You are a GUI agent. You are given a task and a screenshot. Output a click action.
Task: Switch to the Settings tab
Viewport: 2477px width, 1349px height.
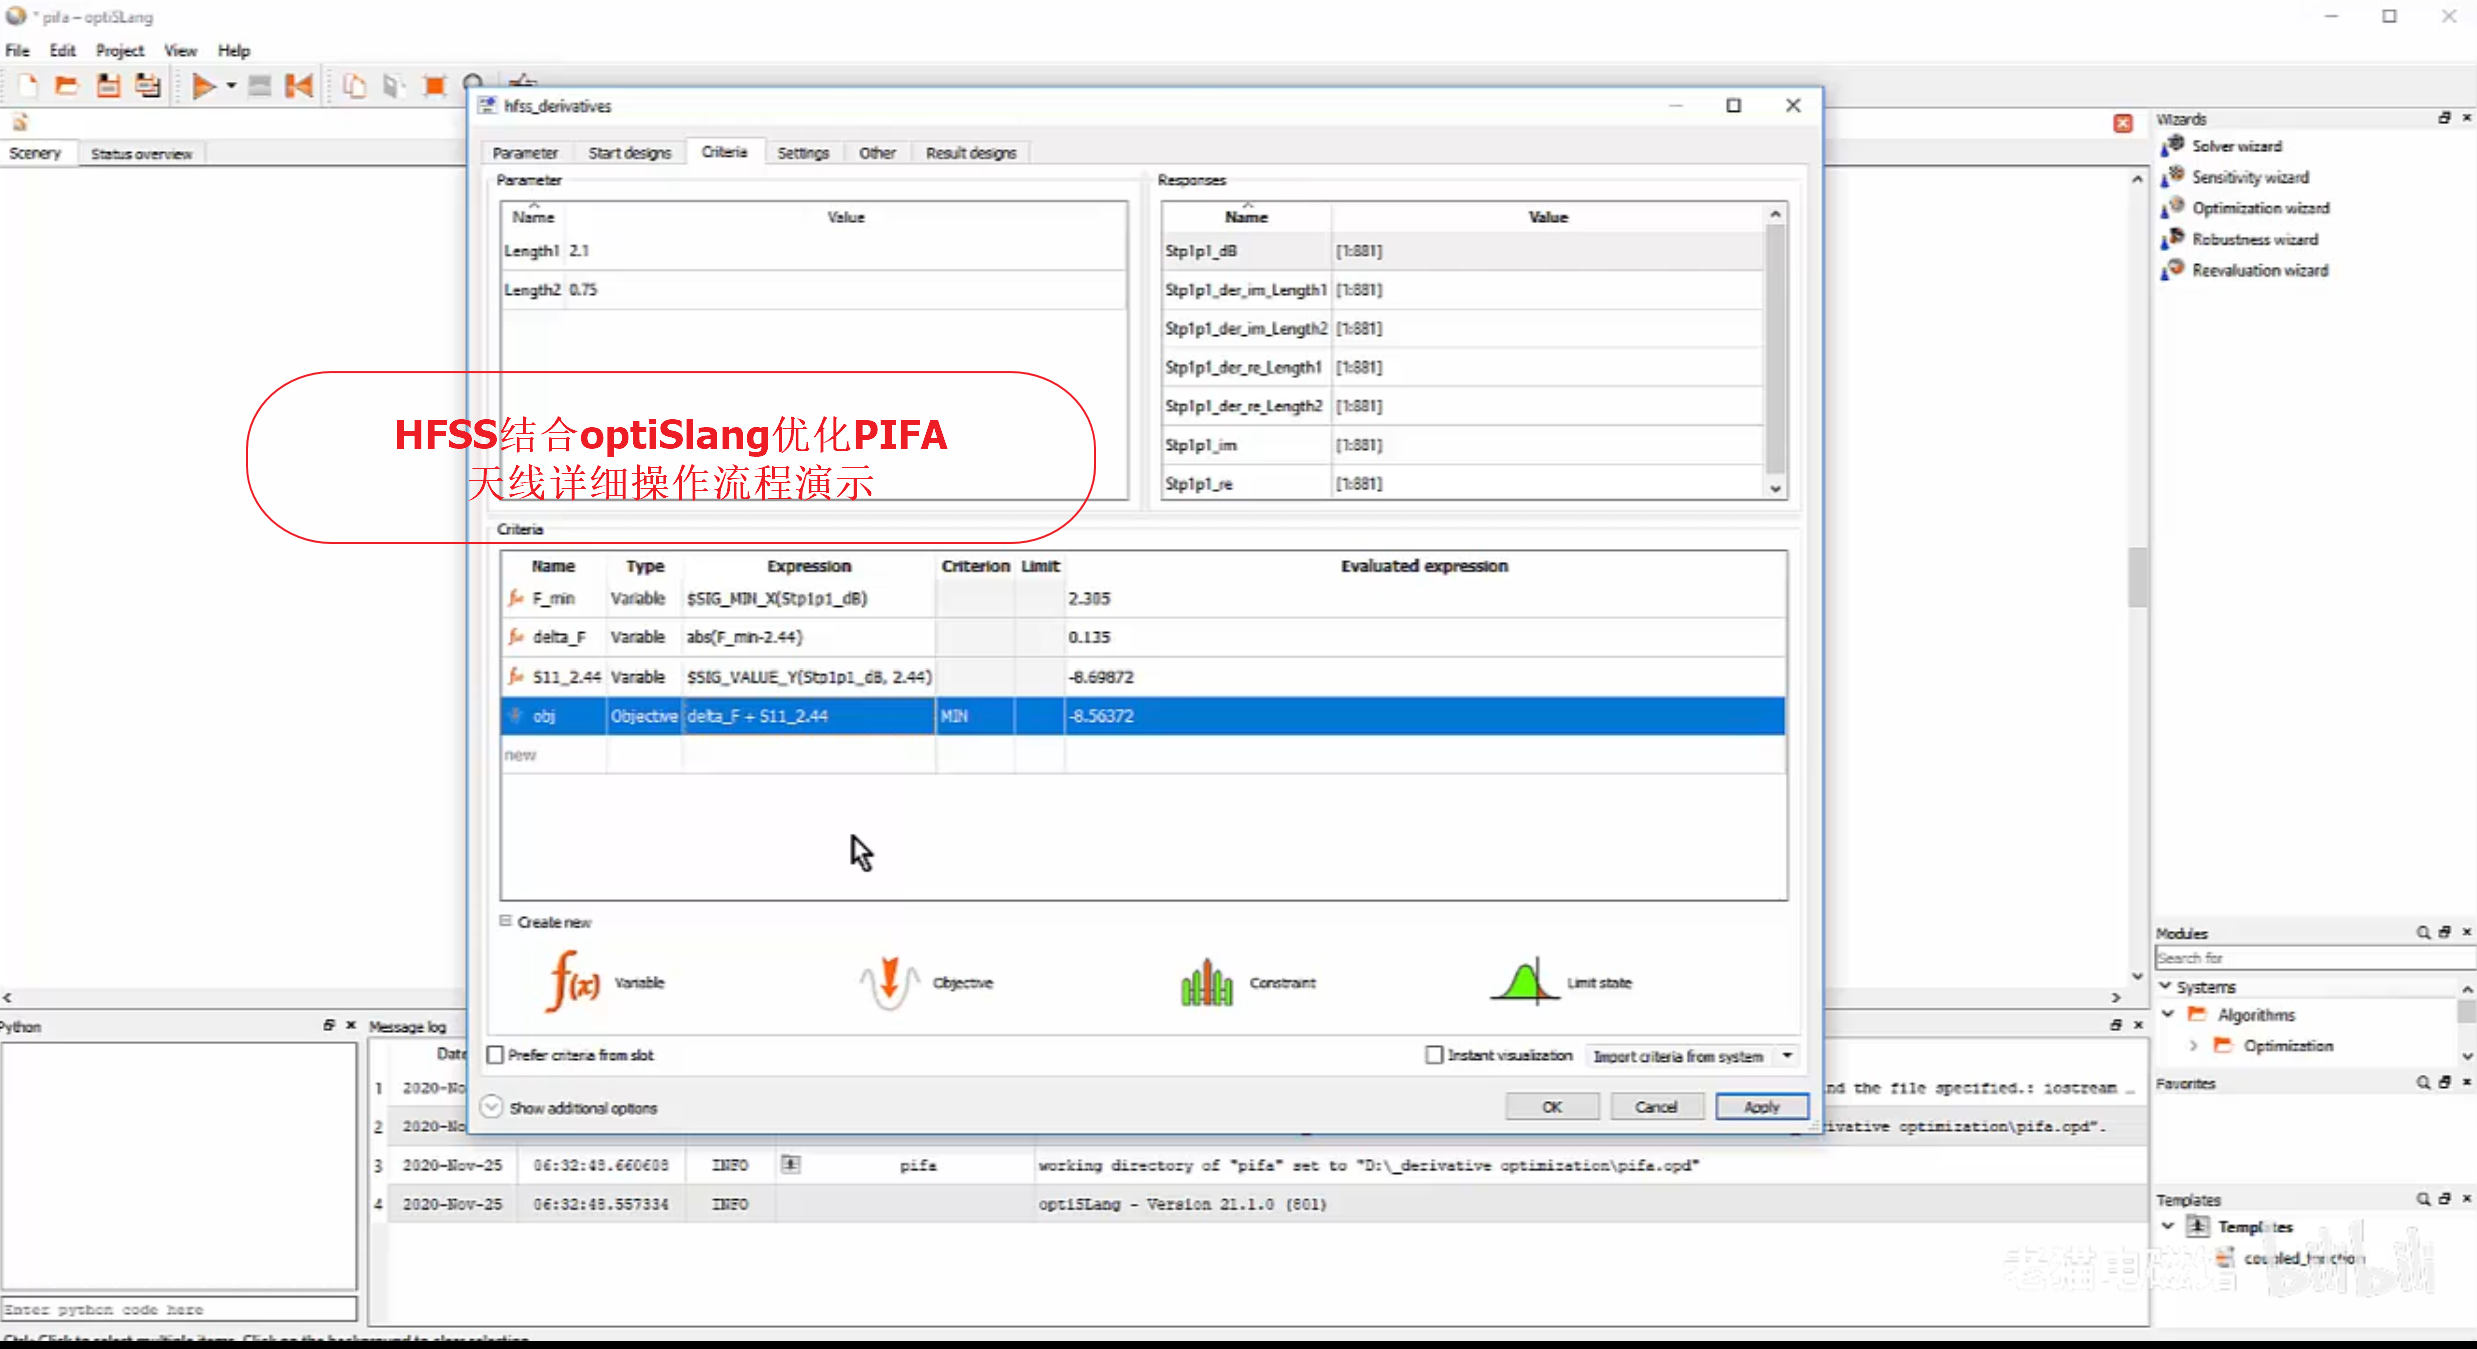click(803, 153)
